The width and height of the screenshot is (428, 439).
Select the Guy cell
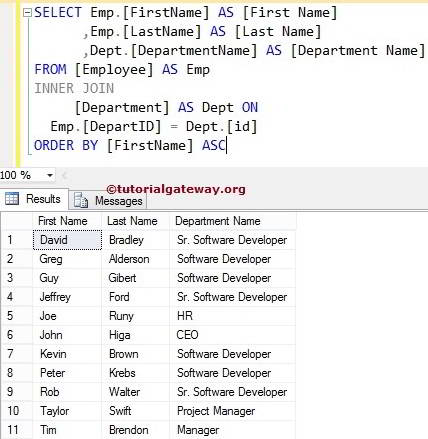[67, 278]
